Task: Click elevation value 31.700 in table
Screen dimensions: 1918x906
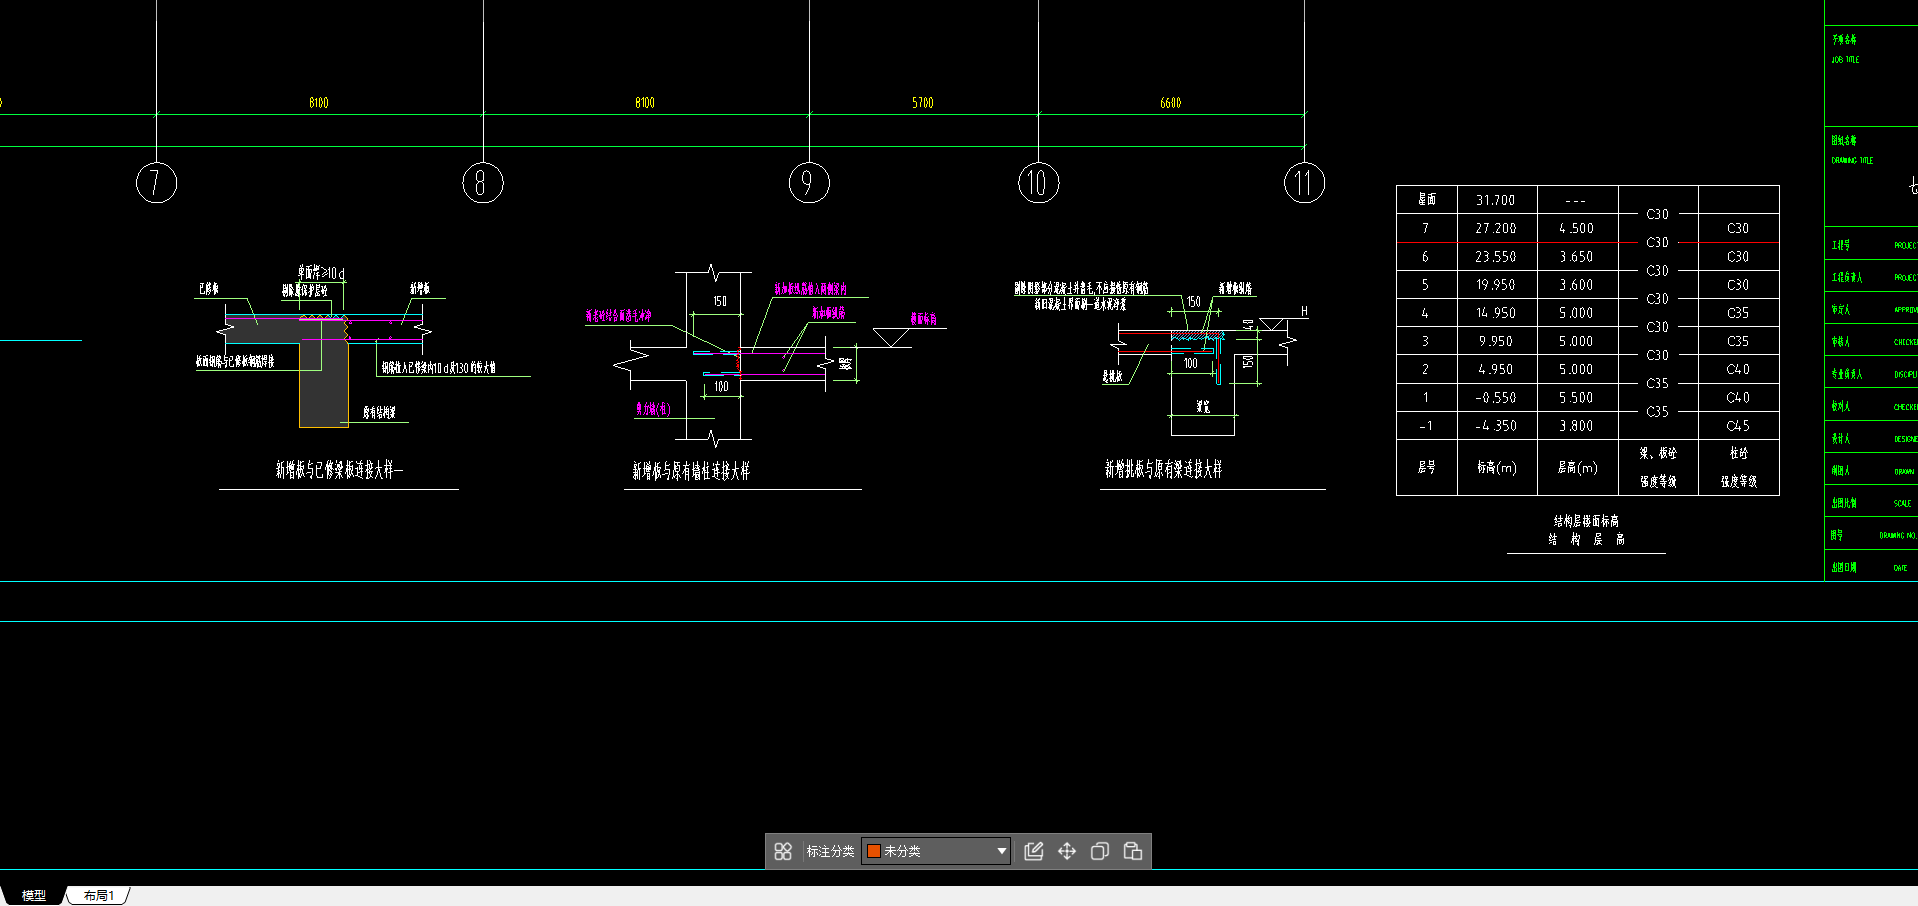Action: (x=1495, y=200)
